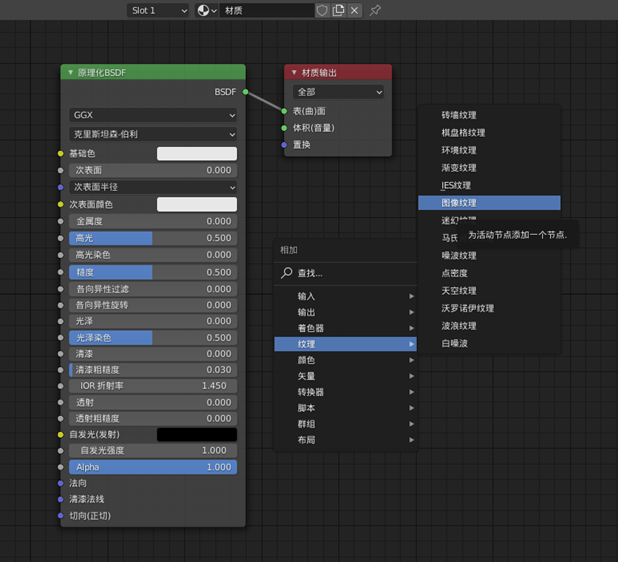Image resolution: width=618 pixels, height=562 pixels.
Task: Click the 次表面颜色 color swatch
Action: [x=197, y=204]
